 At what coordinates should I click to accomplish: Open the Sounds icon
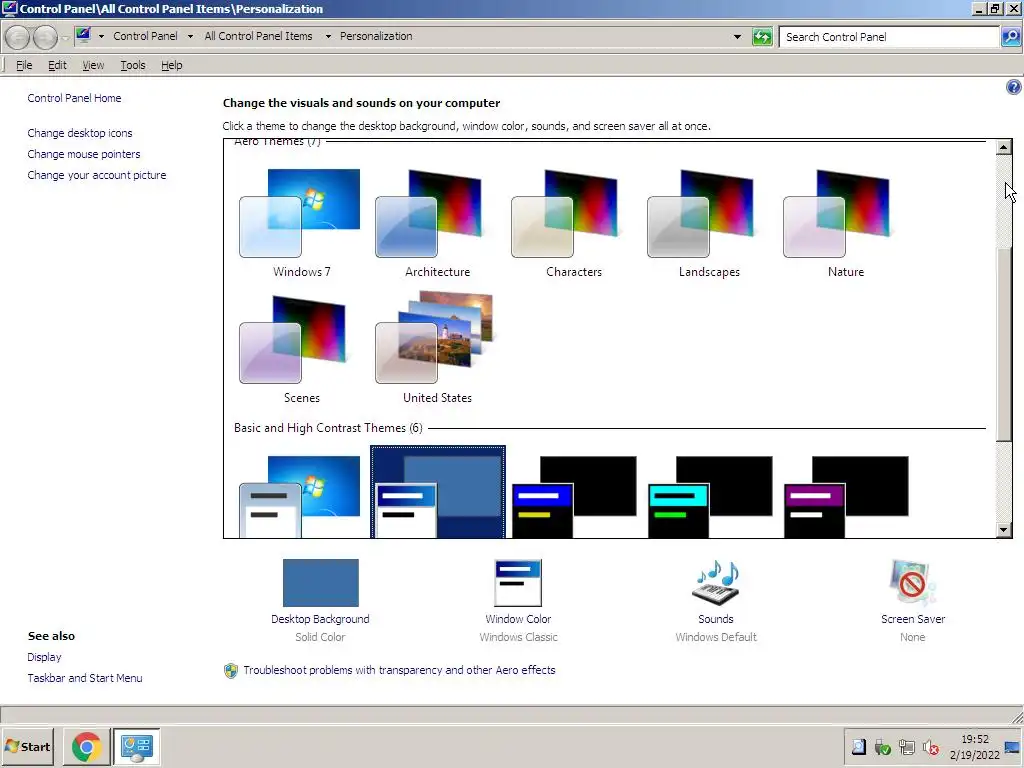click(716, 583)
